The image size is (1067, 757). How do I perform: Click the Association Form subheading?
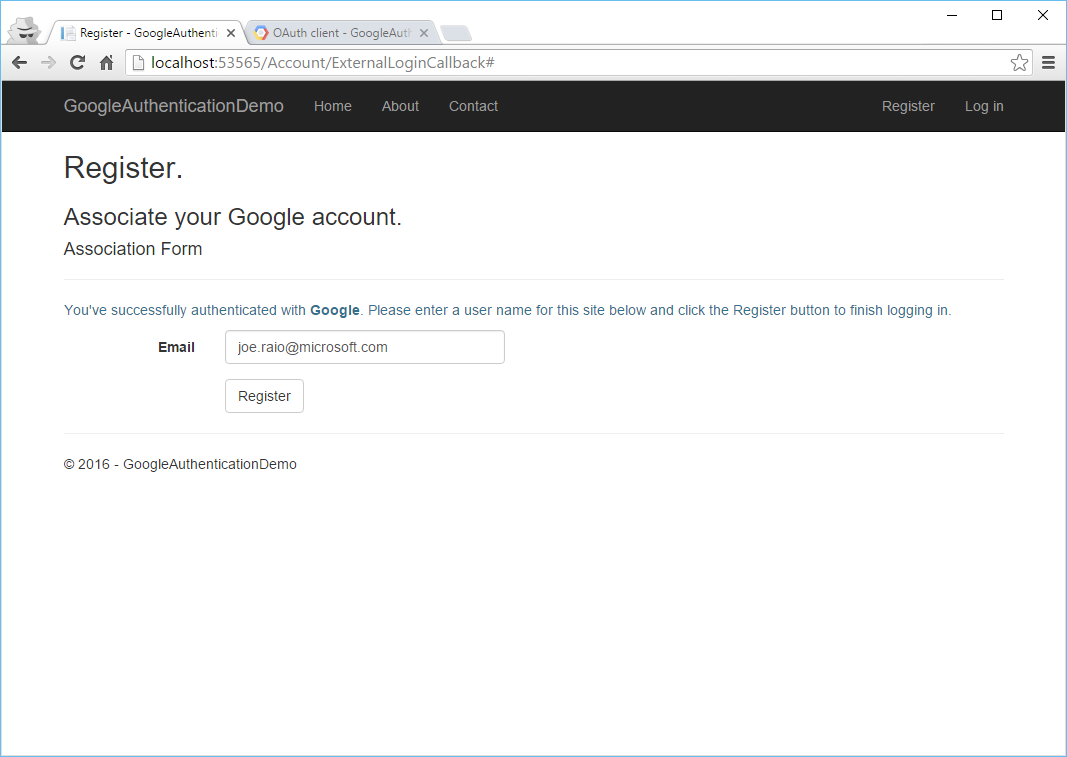coord(133,249)
